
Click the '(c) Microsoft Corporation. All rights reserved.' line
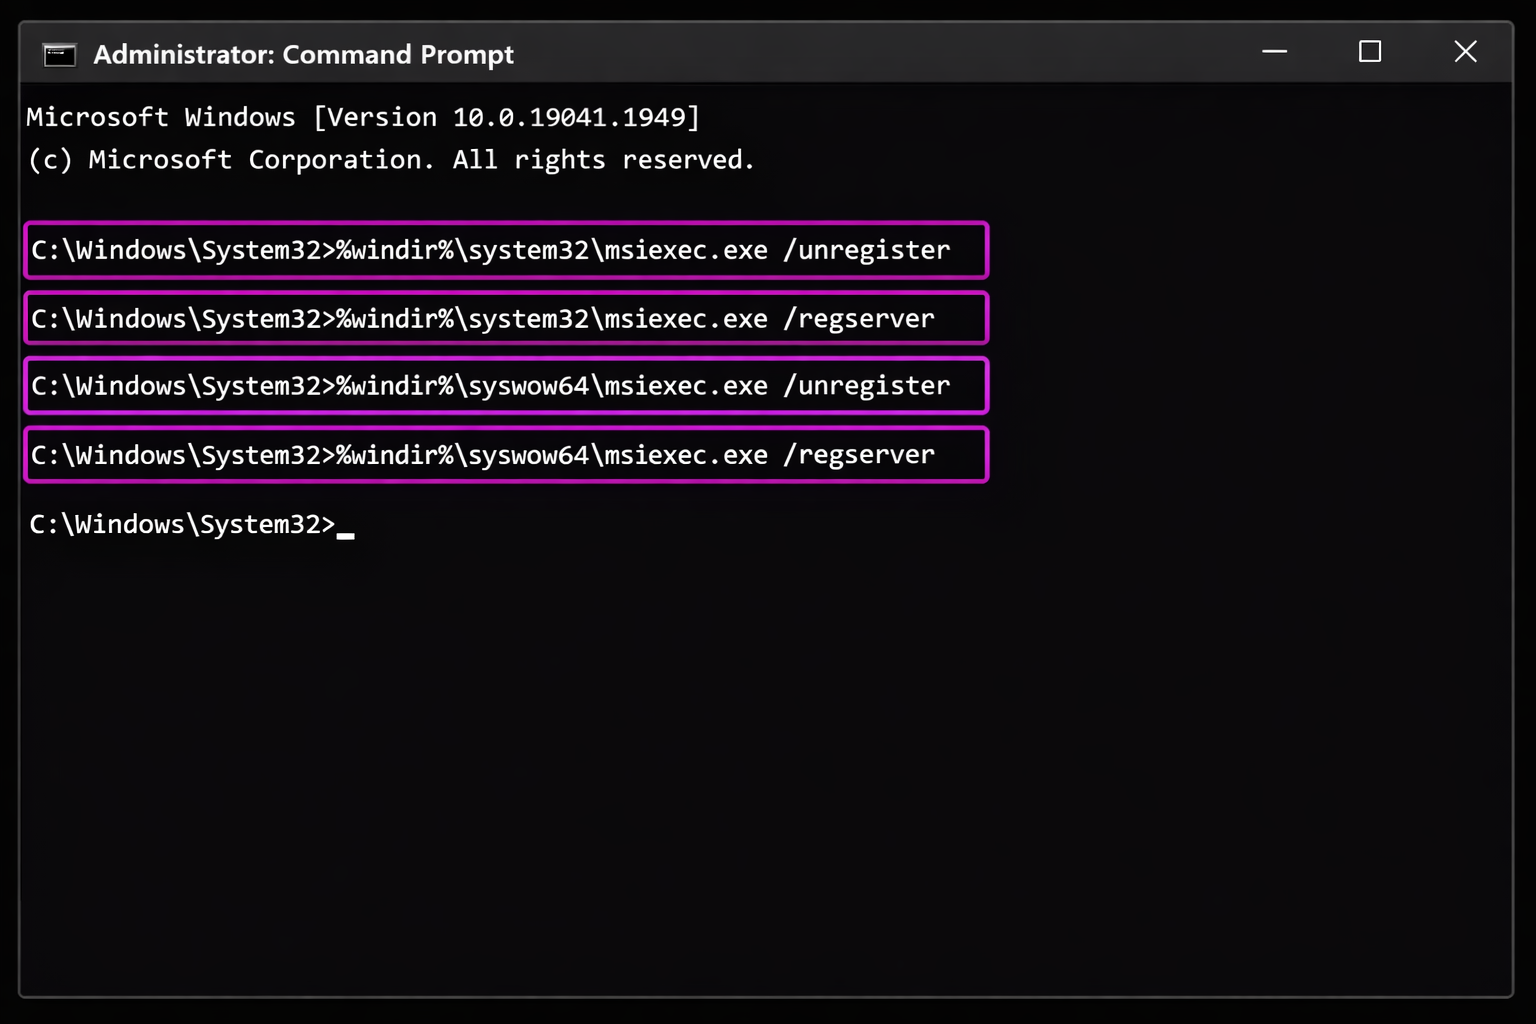point(391,160)
